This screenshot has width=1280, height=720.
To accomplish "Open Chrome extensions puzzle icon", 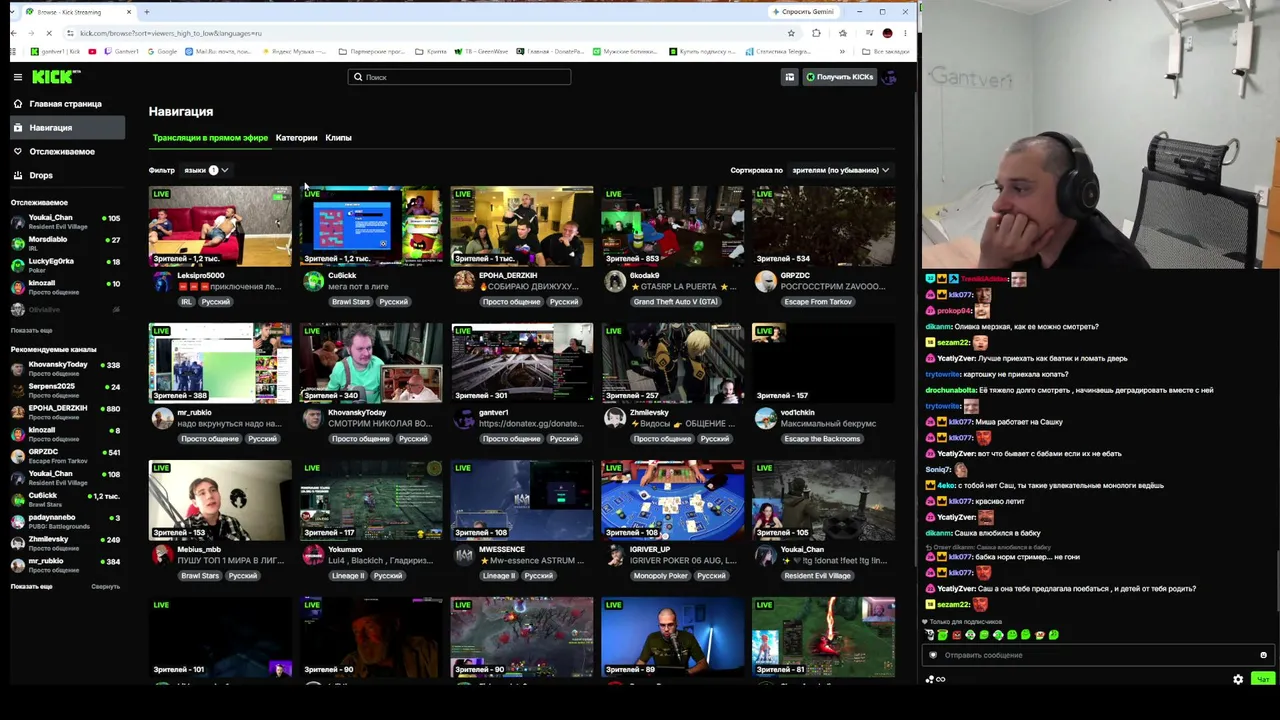I will click(816, 33).
